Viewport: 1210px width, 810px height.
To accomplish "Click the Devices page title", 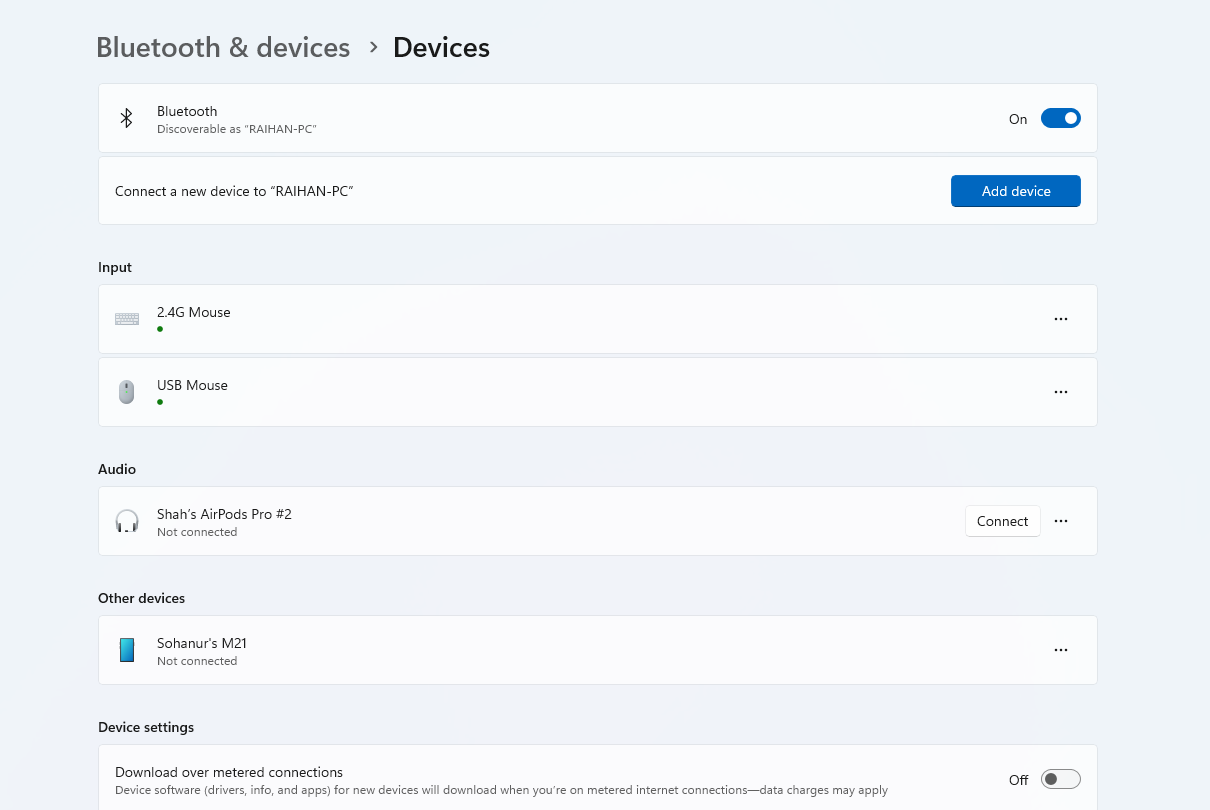I will [x=441, y=47].
